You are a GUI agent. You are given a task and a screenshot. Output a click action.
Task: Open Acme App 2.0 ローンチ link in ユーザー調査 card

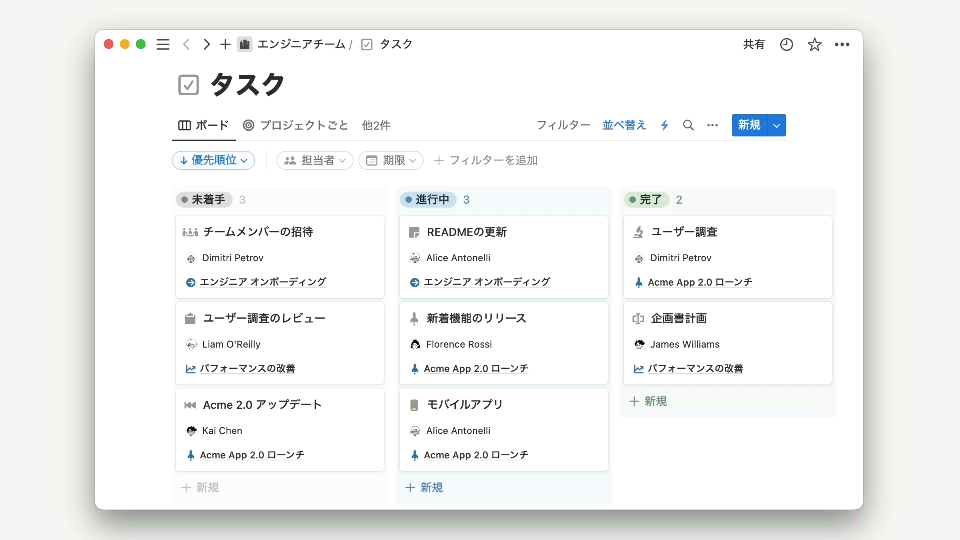[700, 282]
